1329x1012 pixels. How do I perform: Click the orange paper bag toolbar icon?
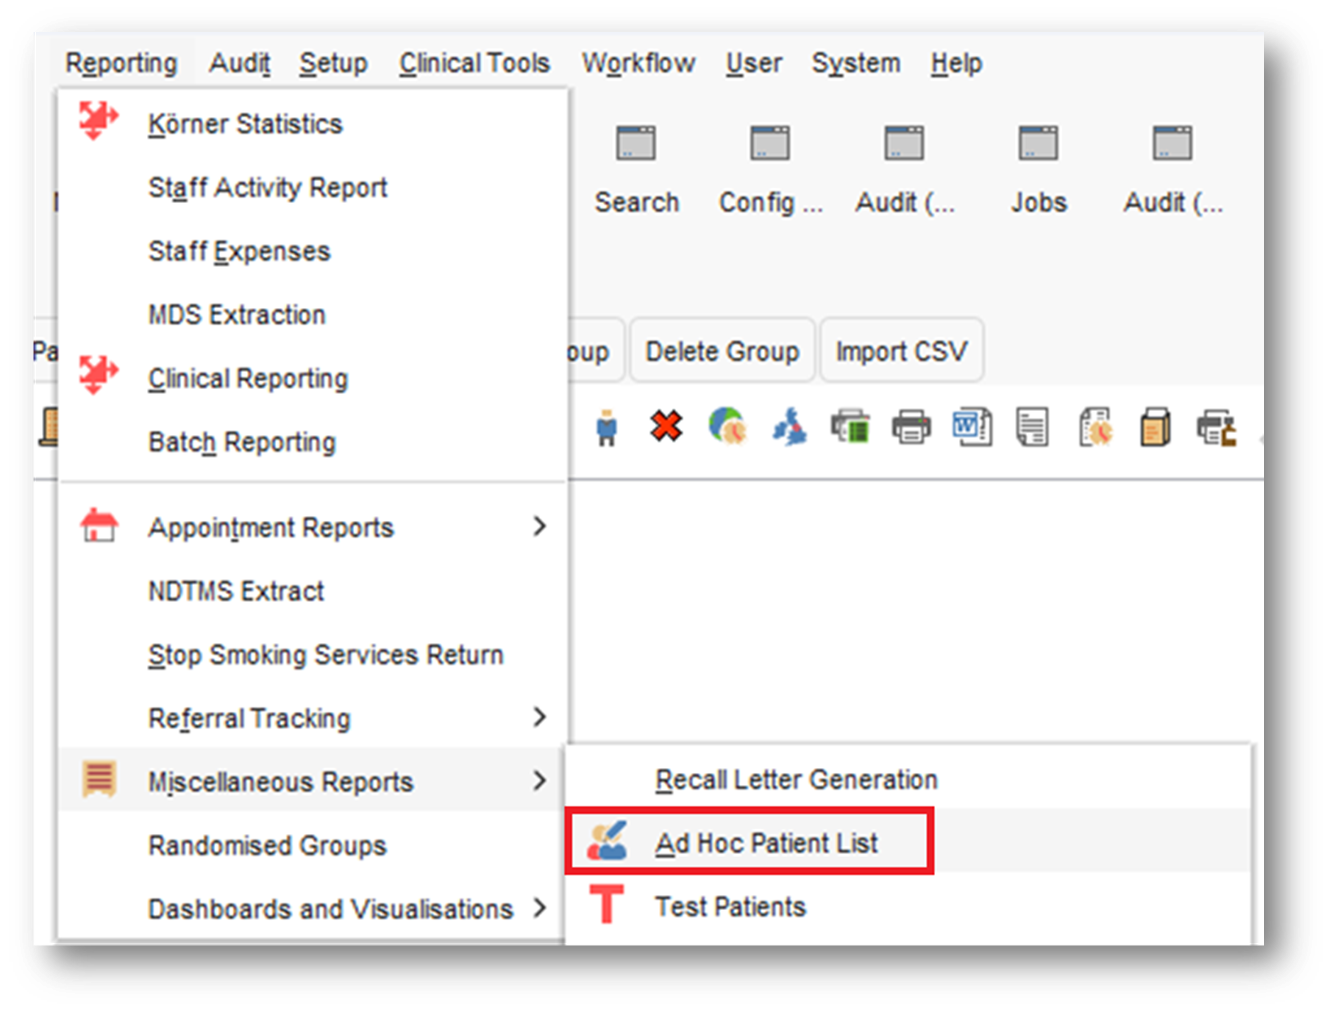[1155, 427]
